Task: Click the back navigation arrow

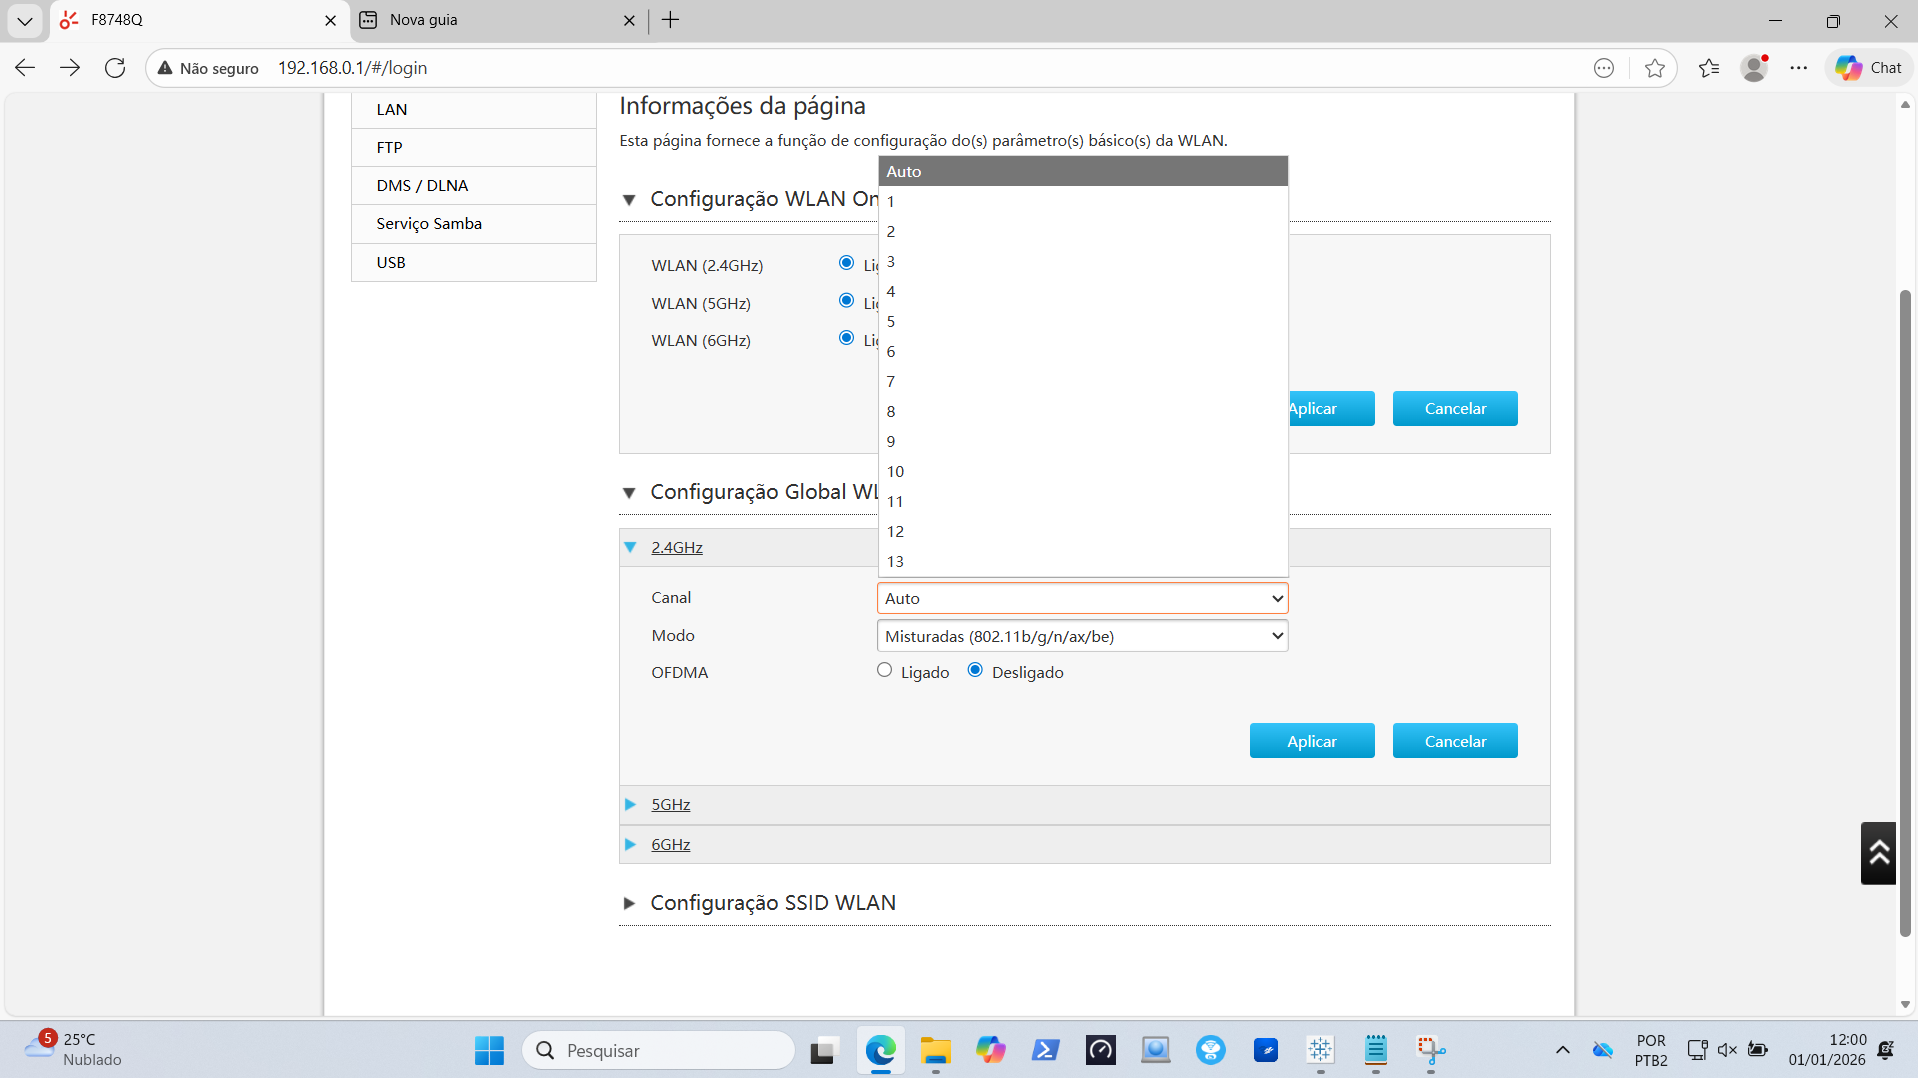Action: pyautogui.click(x=26, y=68)
